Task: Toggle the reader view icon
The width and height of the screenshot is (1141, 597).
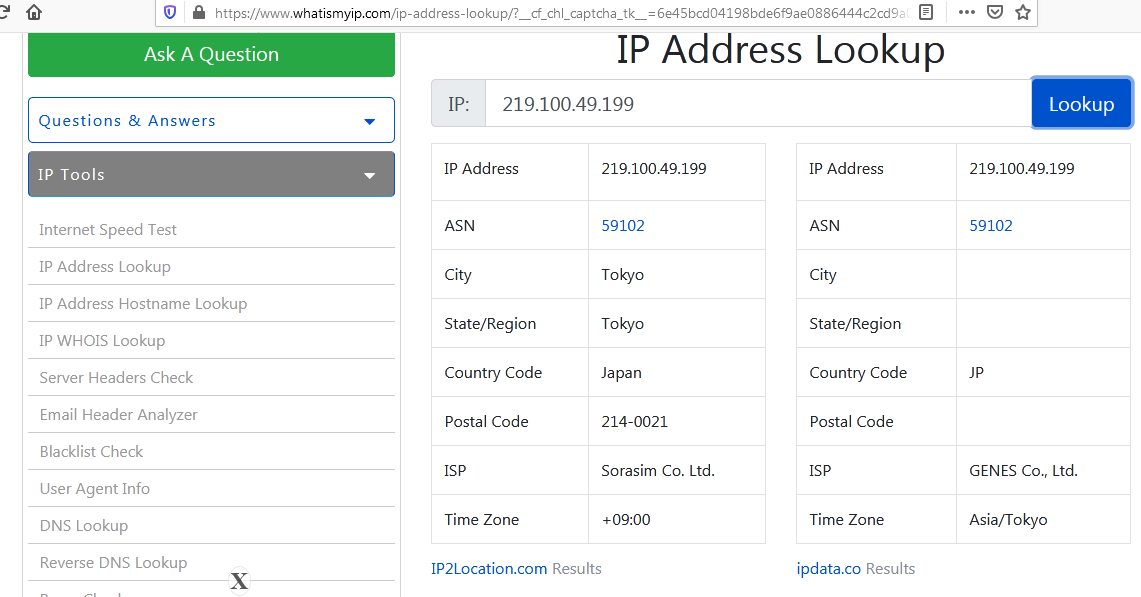Action: click(x=926, y=13)
